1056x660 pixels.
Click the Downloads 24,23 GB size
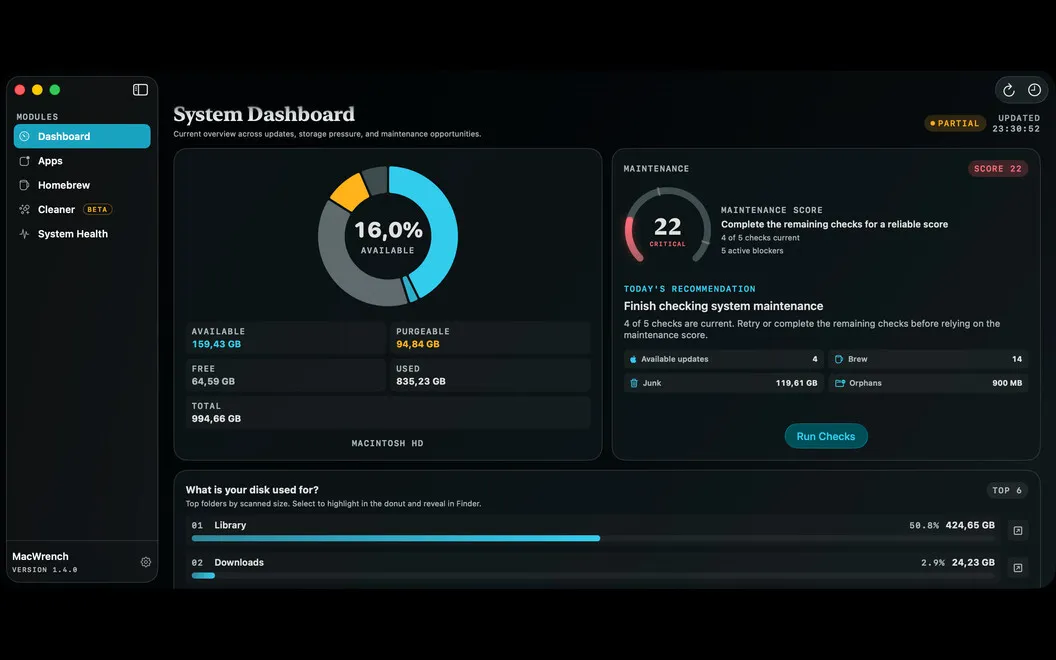[x=973, y=562]
